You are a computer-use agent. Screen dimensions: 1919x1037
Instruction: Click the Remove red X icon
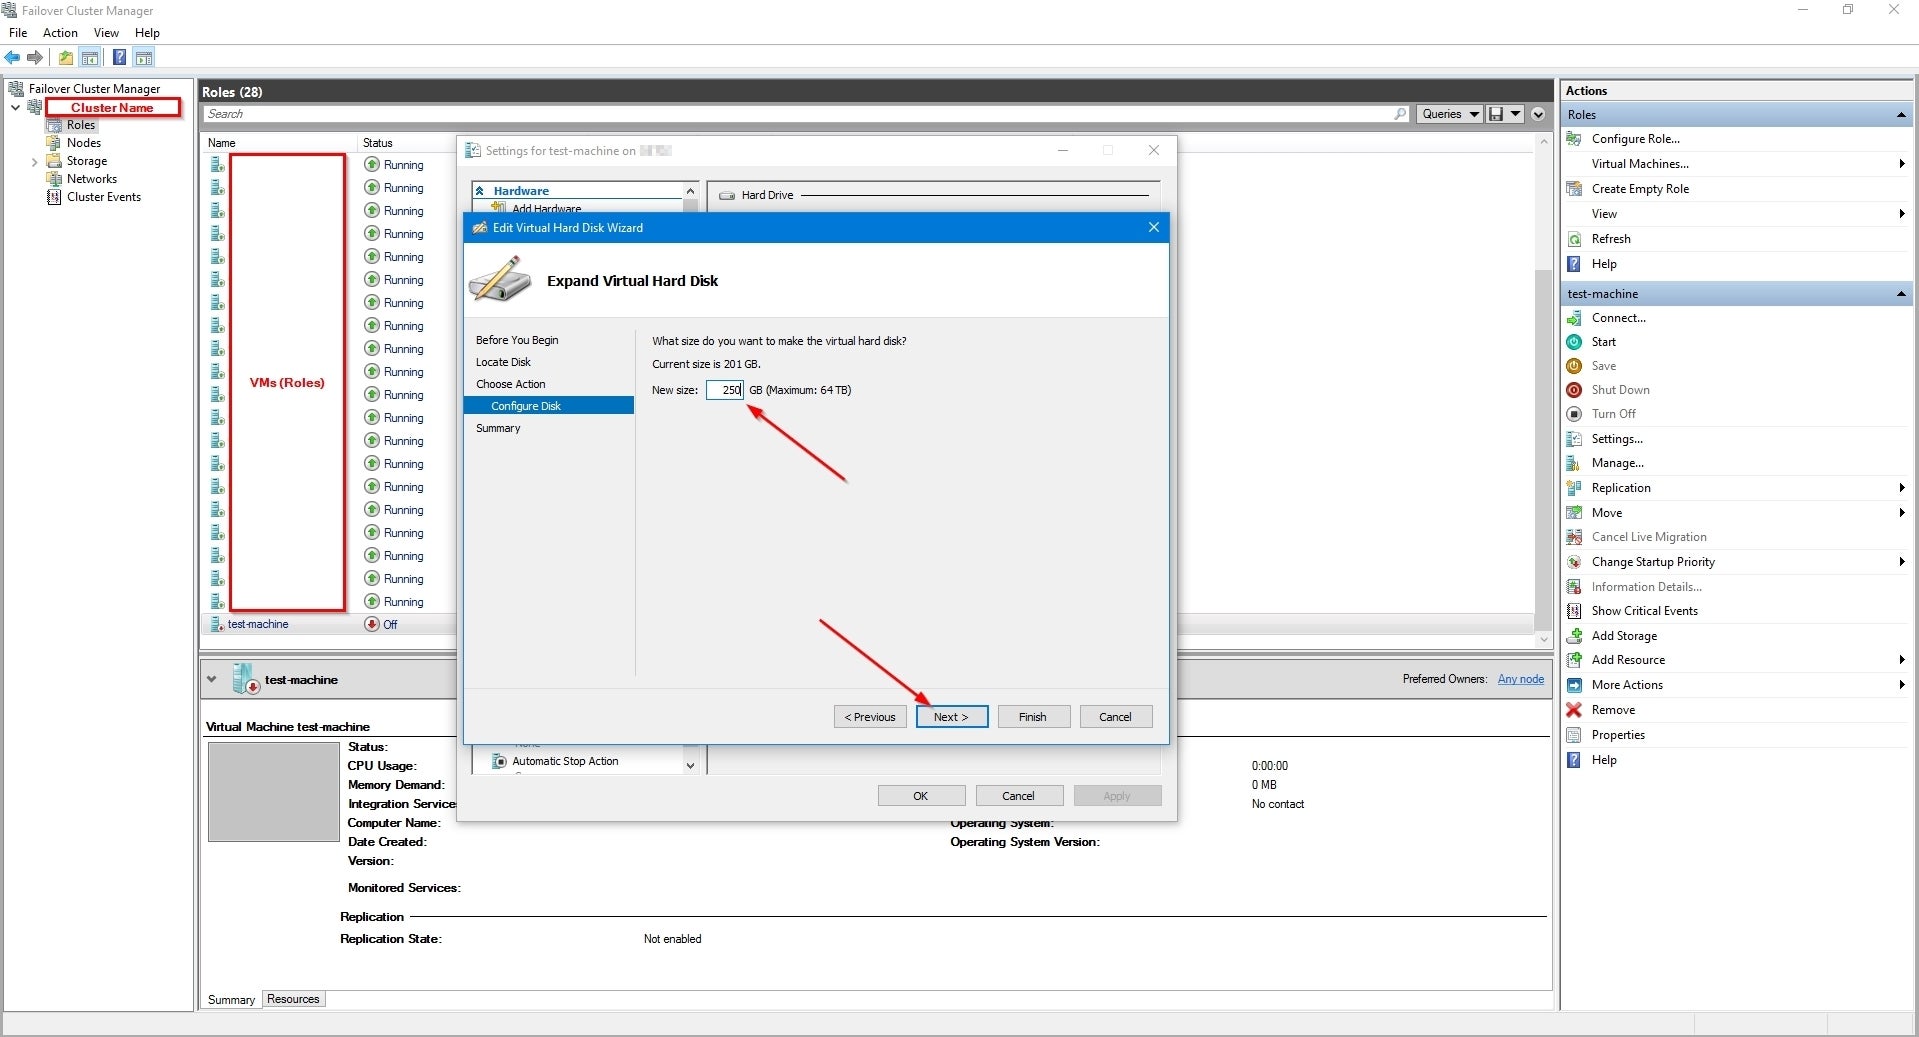pyautogui.click(x=1574, y=710)
